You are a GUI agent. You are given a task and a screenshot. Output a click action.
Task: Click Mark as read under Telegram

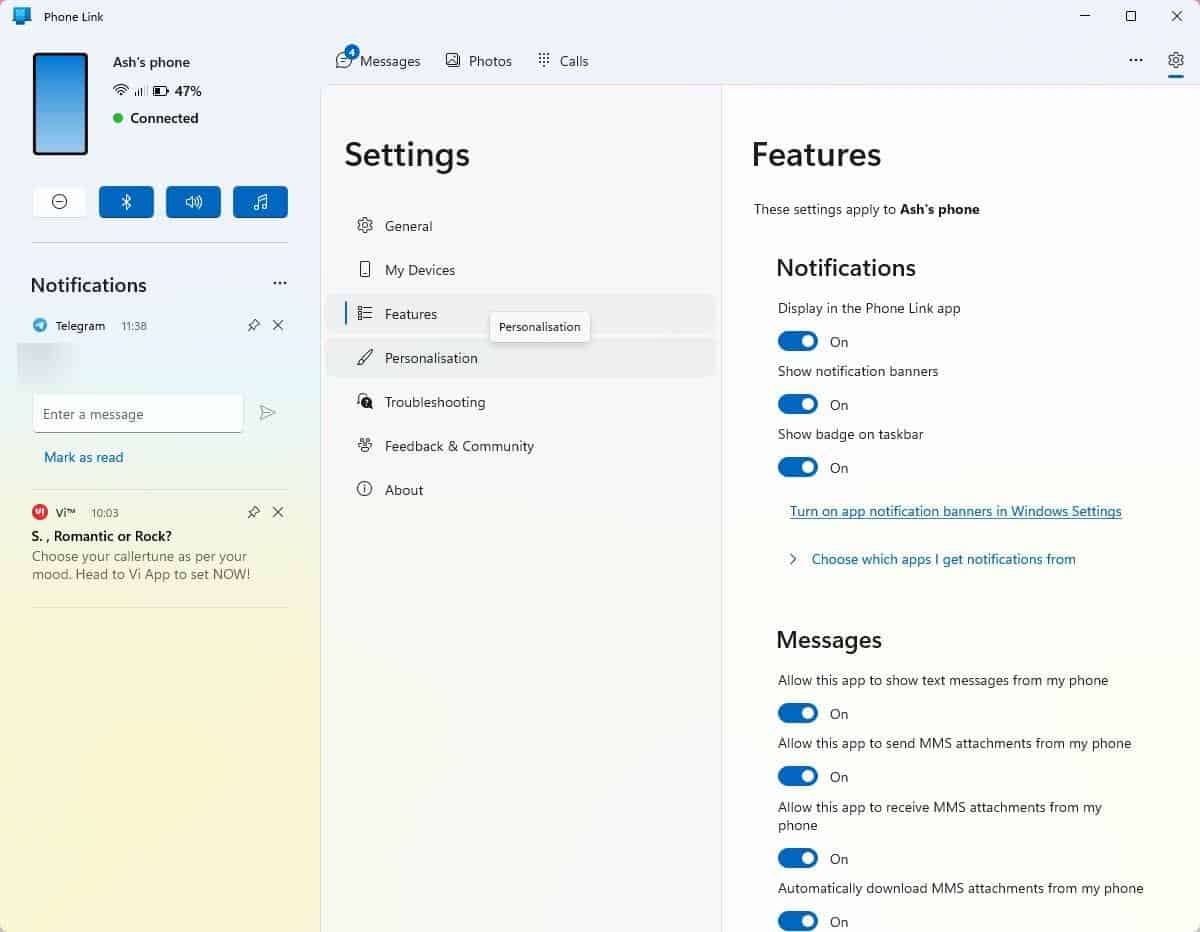[84, 457]
